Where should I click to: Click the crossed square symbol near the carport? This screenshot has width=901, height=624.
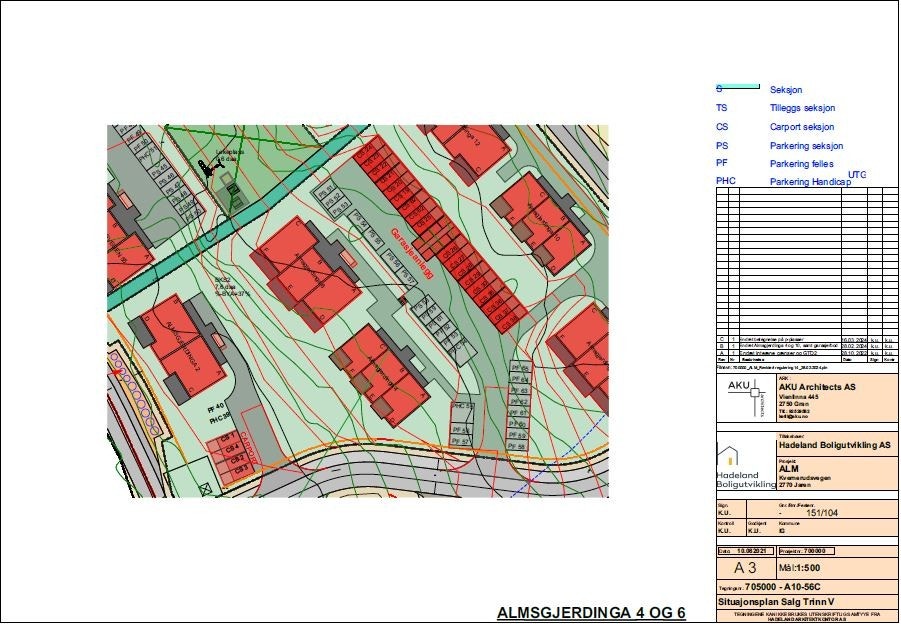click(204, 491)
